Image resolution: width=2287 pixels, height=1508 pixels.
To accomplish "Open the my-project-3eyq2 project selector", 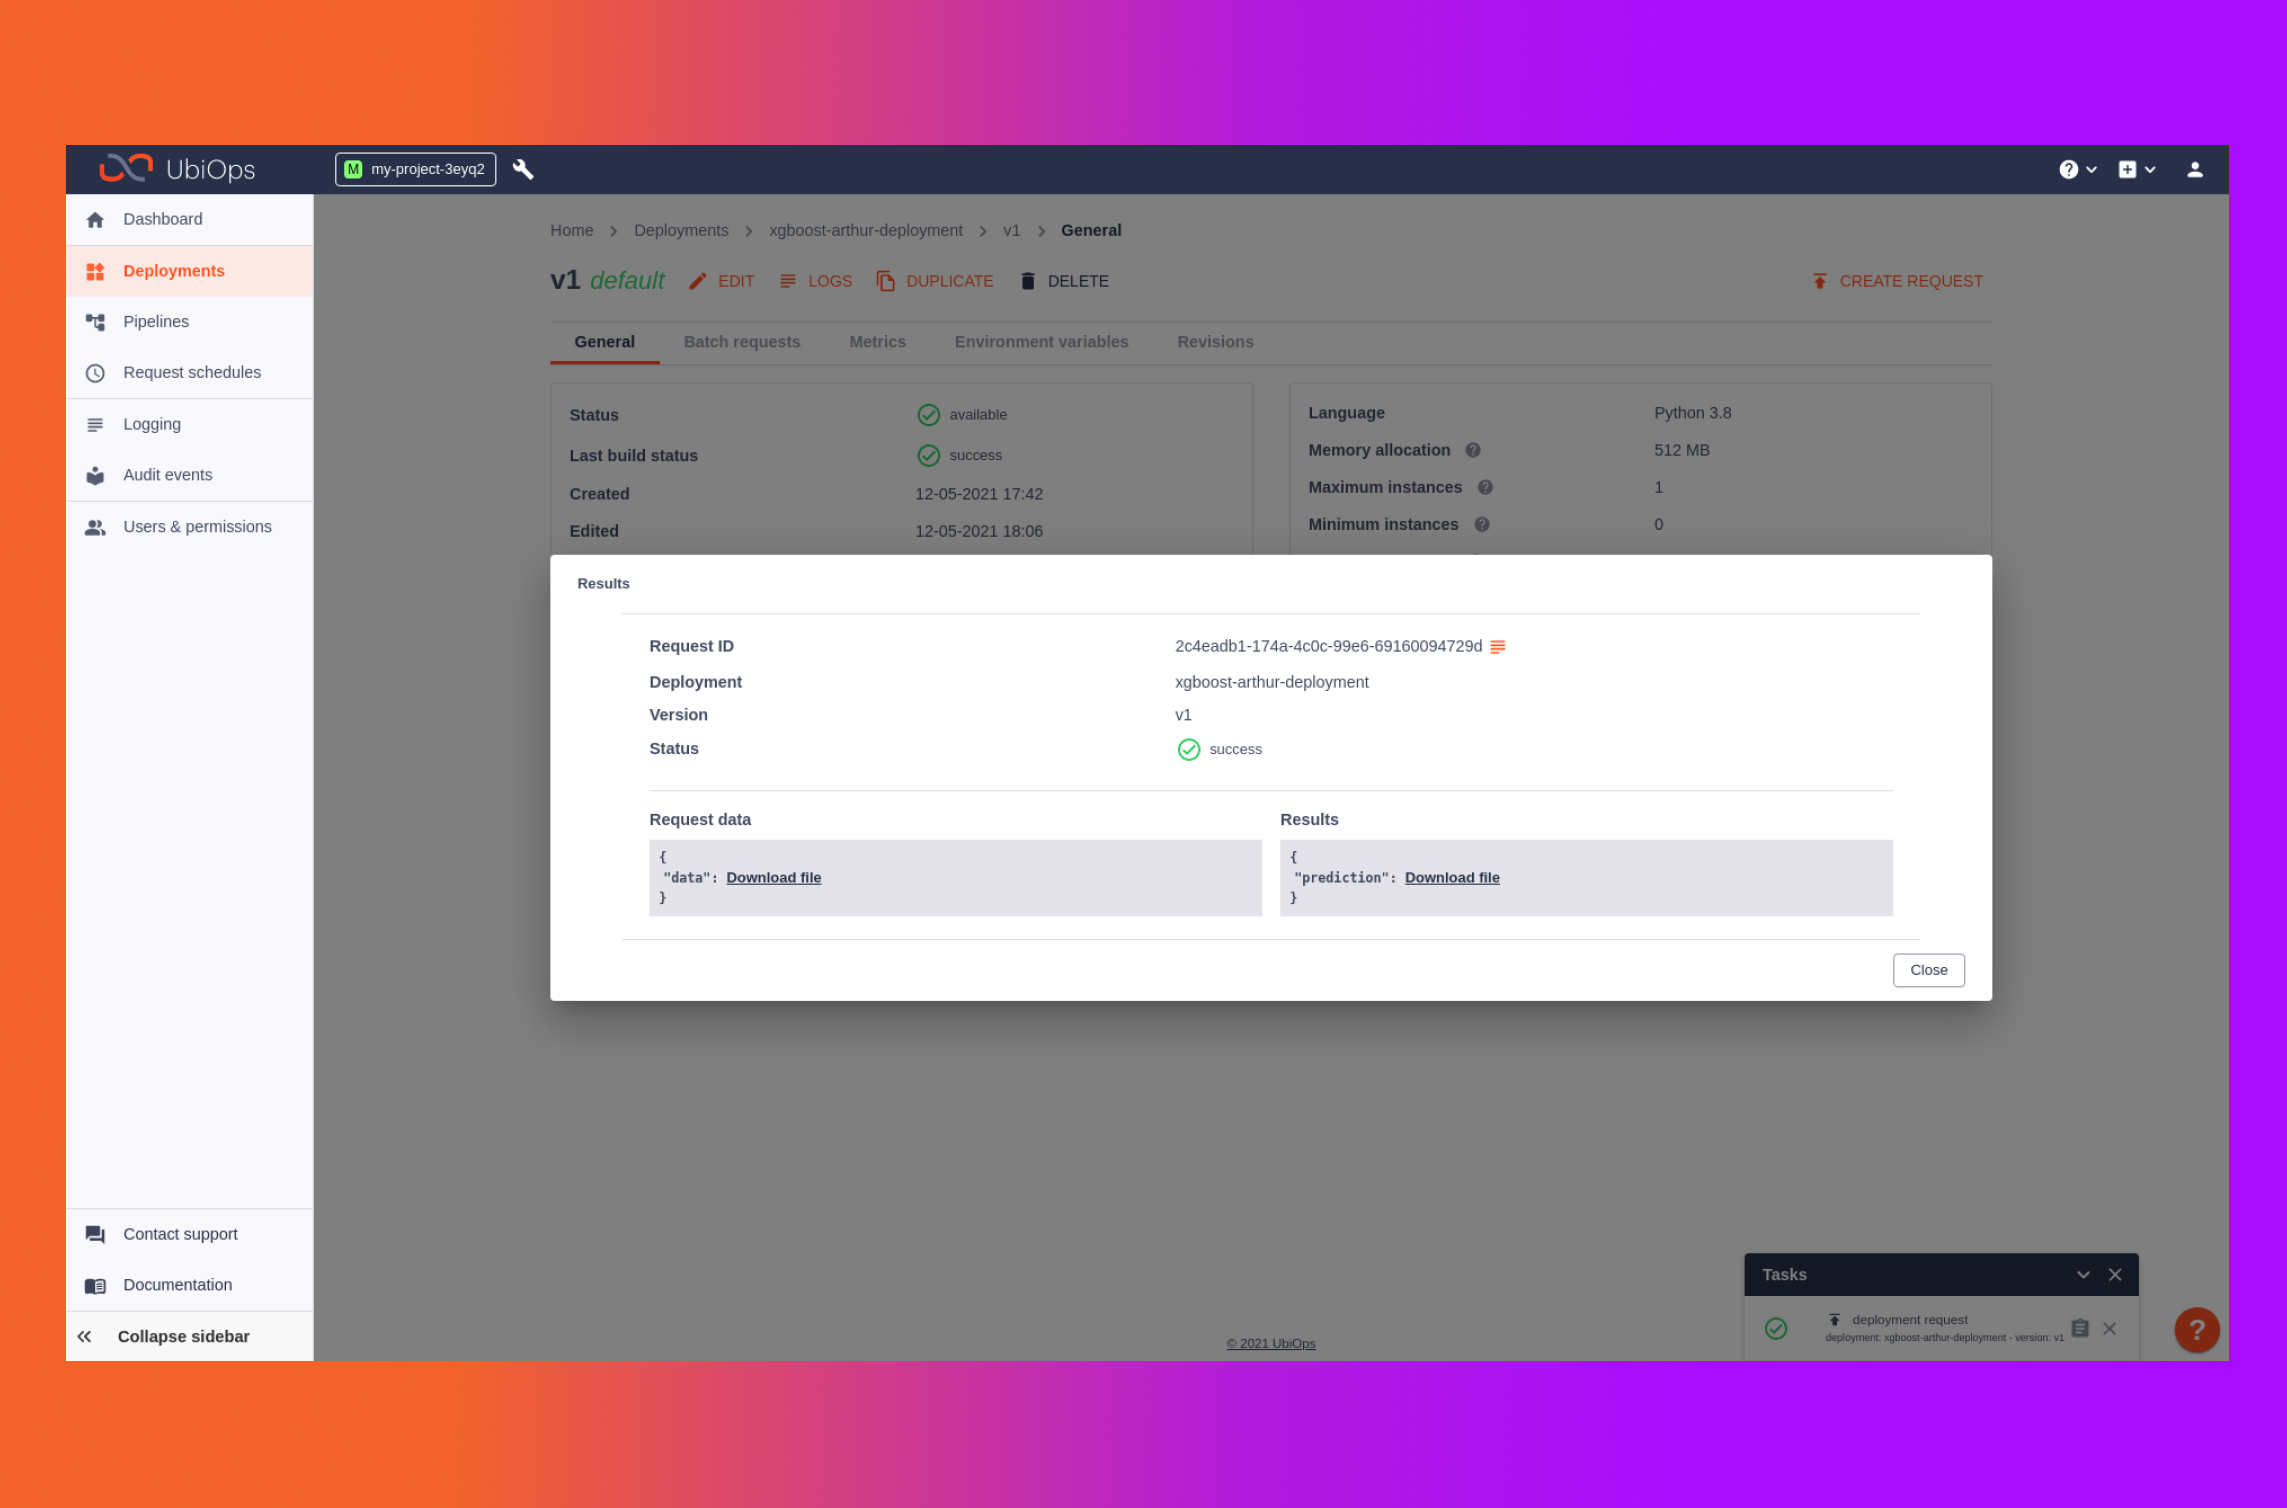I will pos(415,169).
